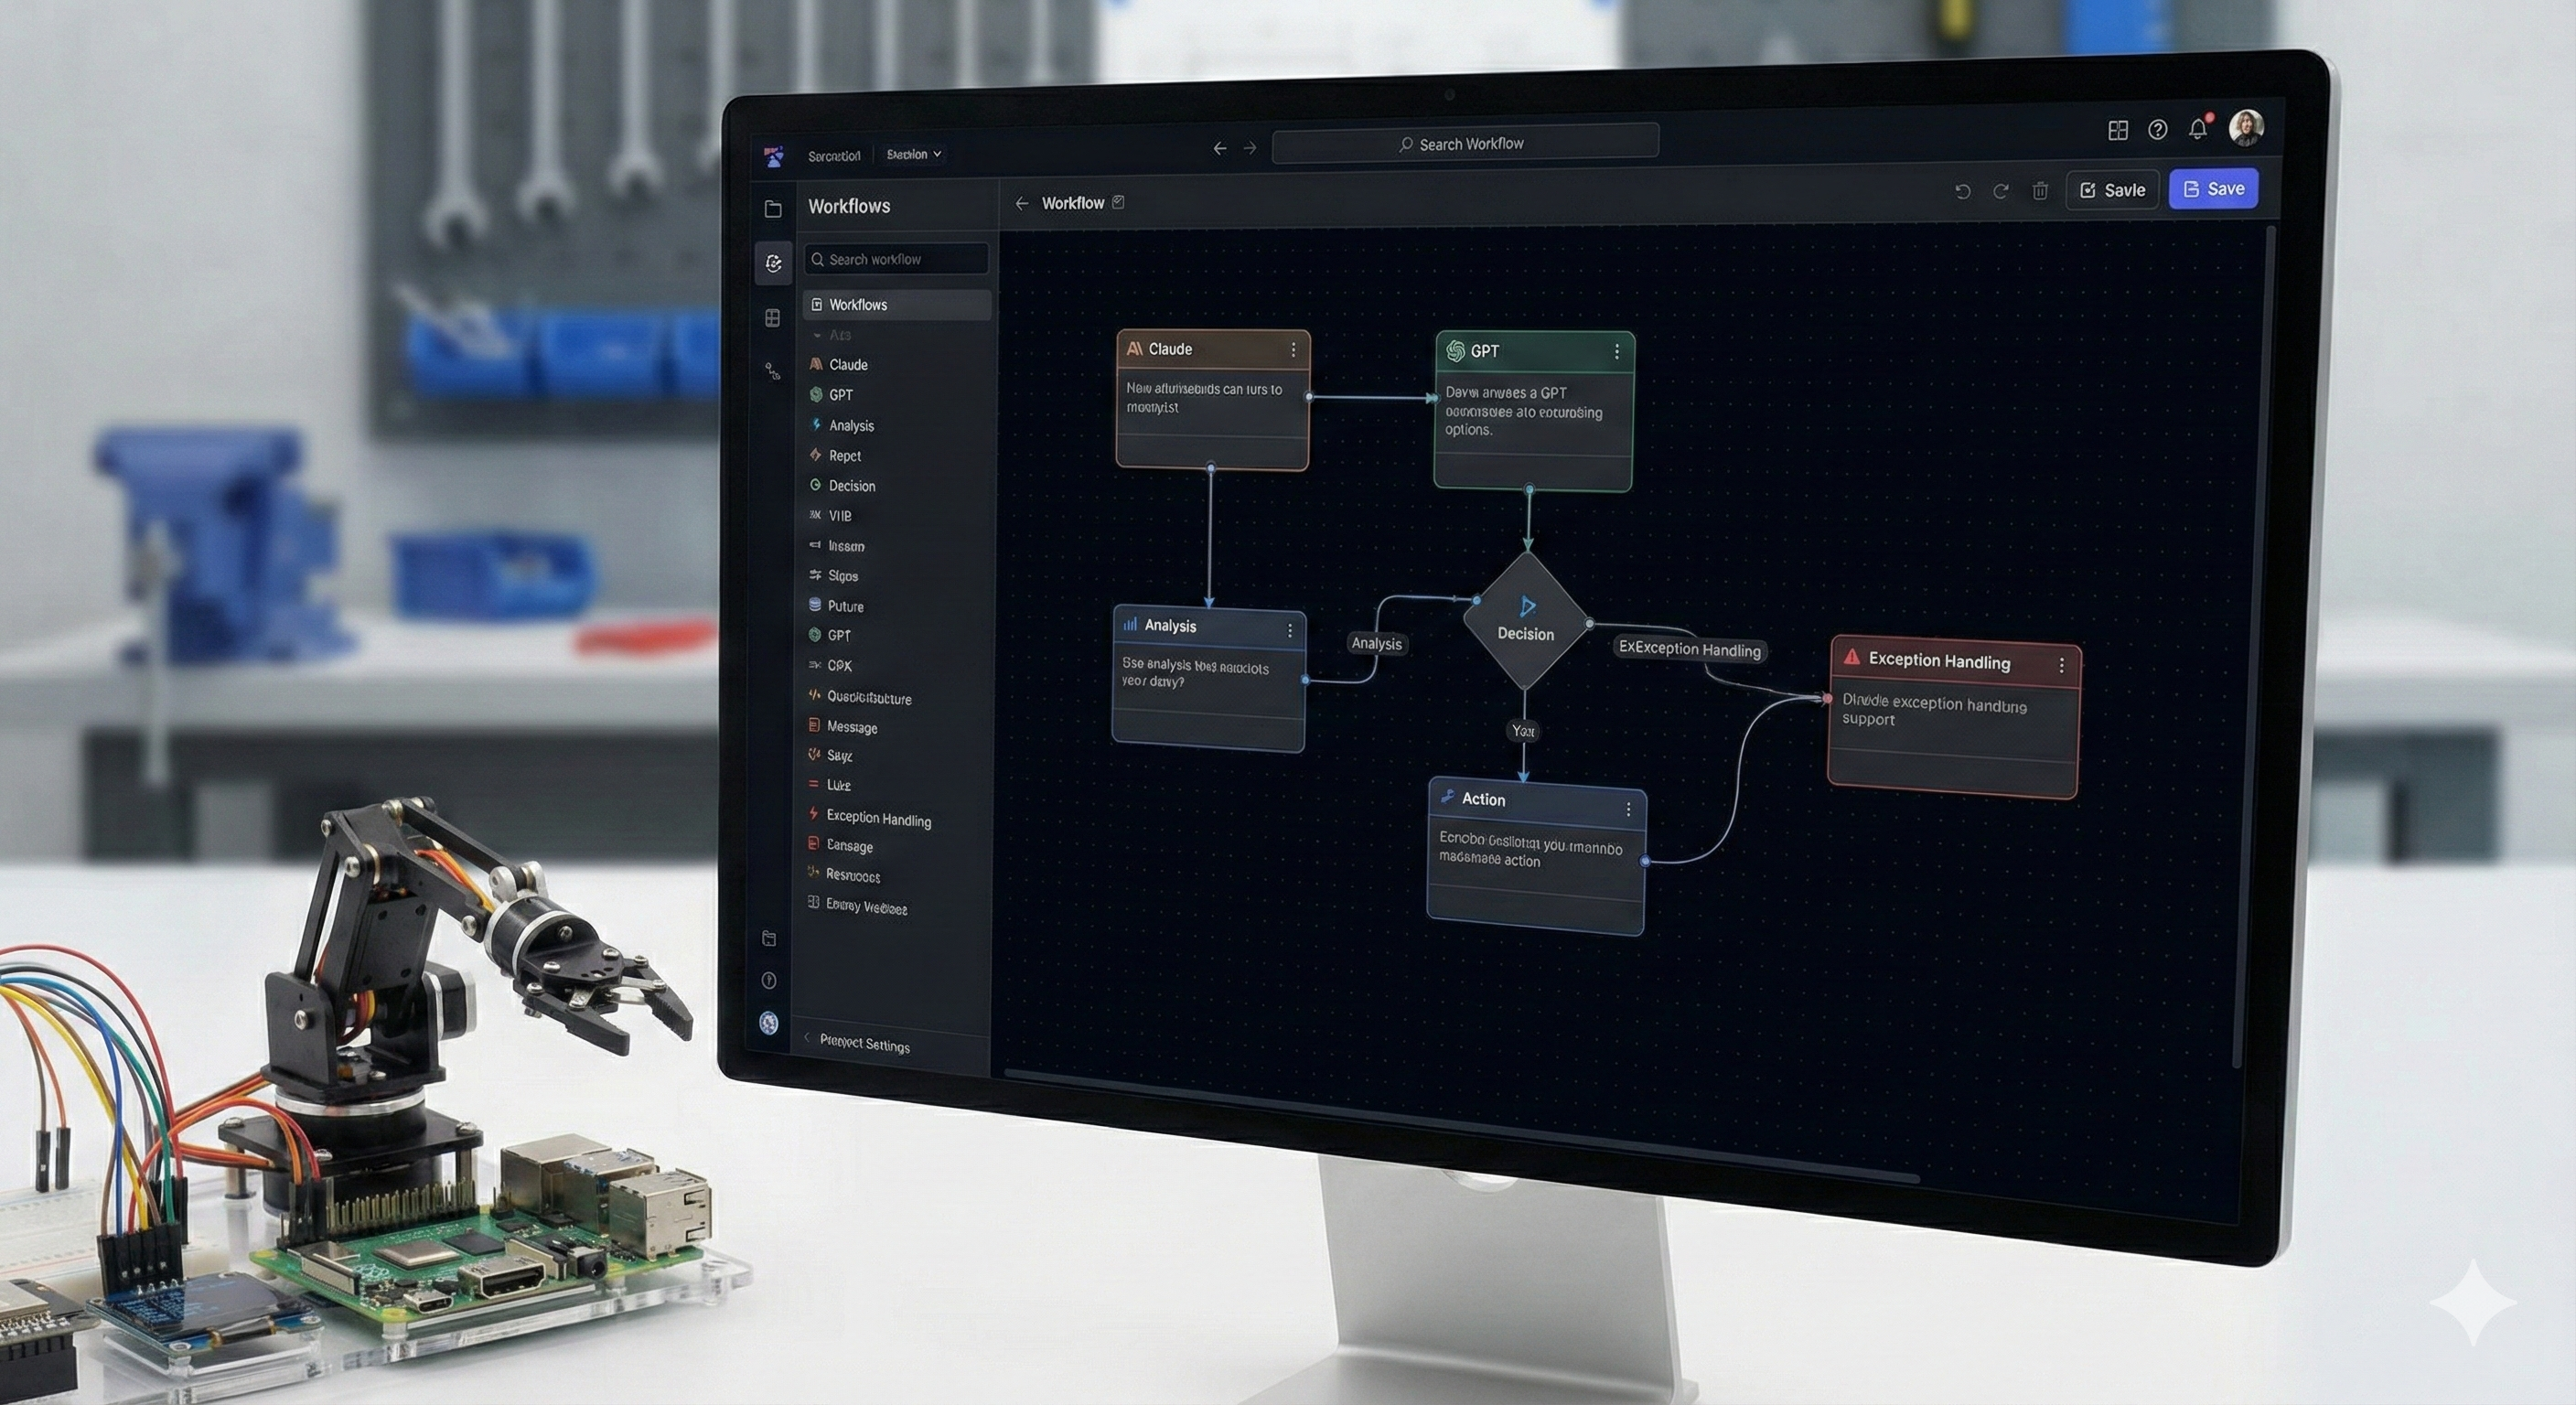The image size is (2576, 1405).
Task: Click the nodes connection icon in the left rail
Action: 772,371
